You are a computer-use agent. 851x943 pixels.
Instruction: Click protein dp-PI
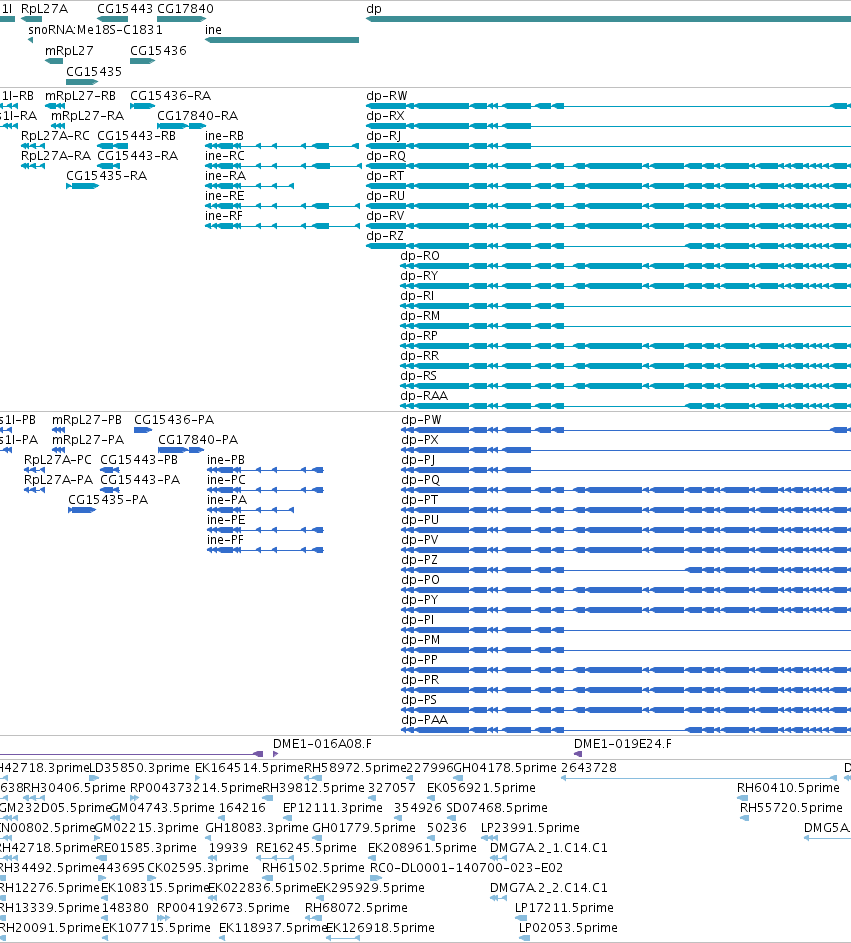(x=418, y=620)
